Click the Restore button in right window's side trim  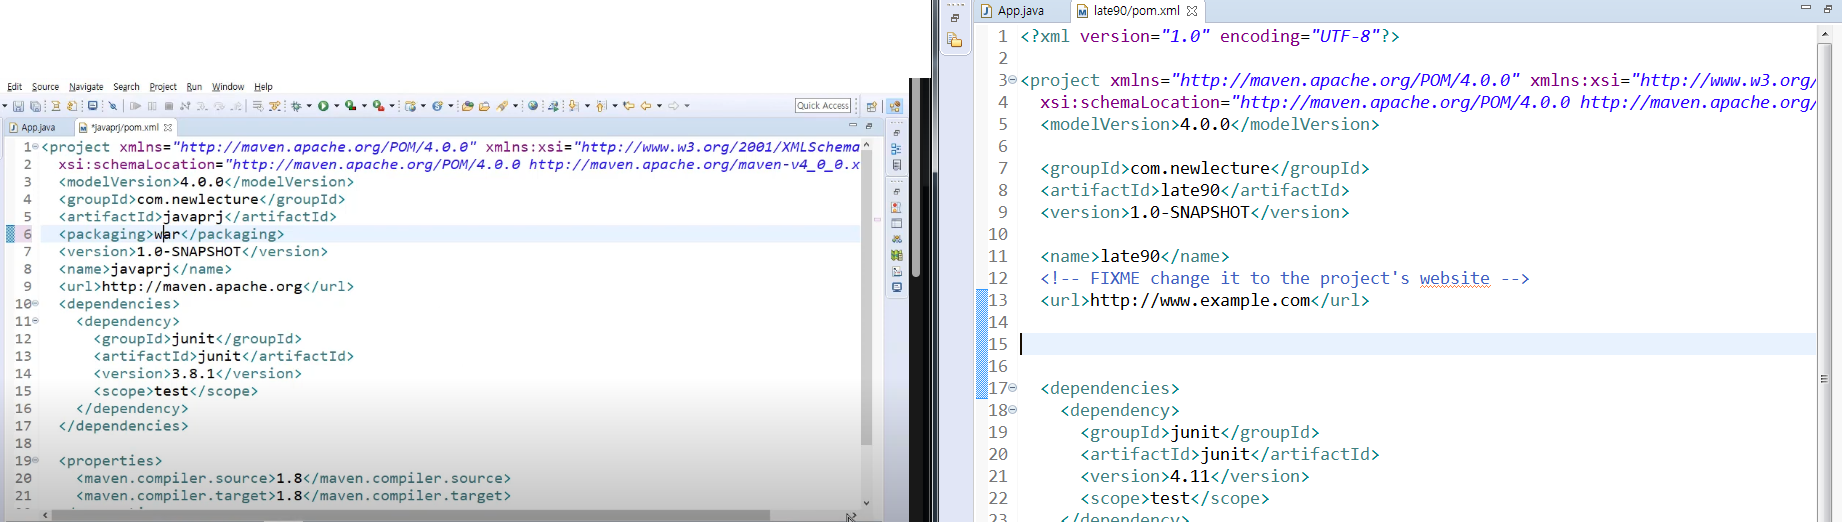[x=955, y=17]
